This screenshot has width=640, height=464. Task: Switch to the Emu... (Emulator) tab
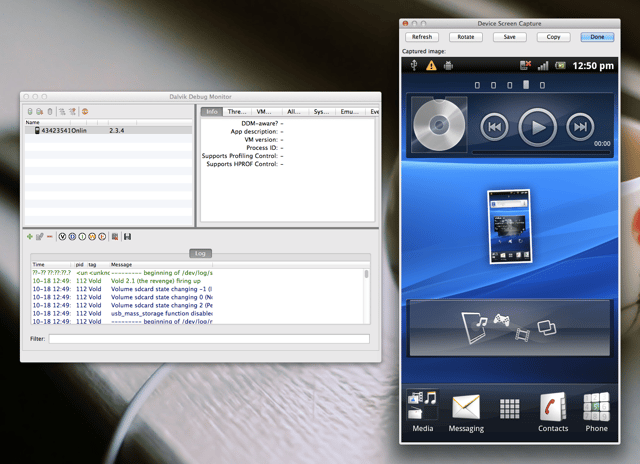(x=350, y=111)
